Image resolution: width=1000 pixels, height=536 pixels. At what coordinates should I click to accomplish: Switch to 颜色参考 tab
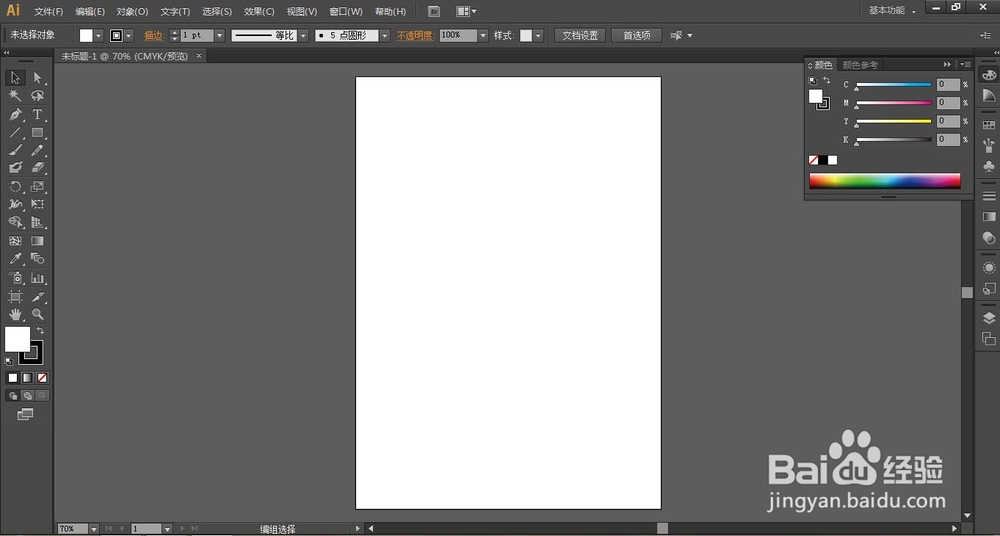point(860,65)
